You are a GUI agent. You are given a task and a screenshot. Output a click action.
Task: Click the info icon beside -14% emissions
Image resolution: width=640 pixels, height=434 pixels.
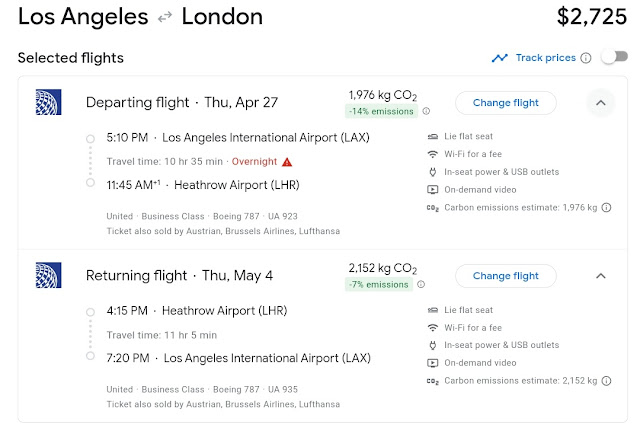(426, 111)
